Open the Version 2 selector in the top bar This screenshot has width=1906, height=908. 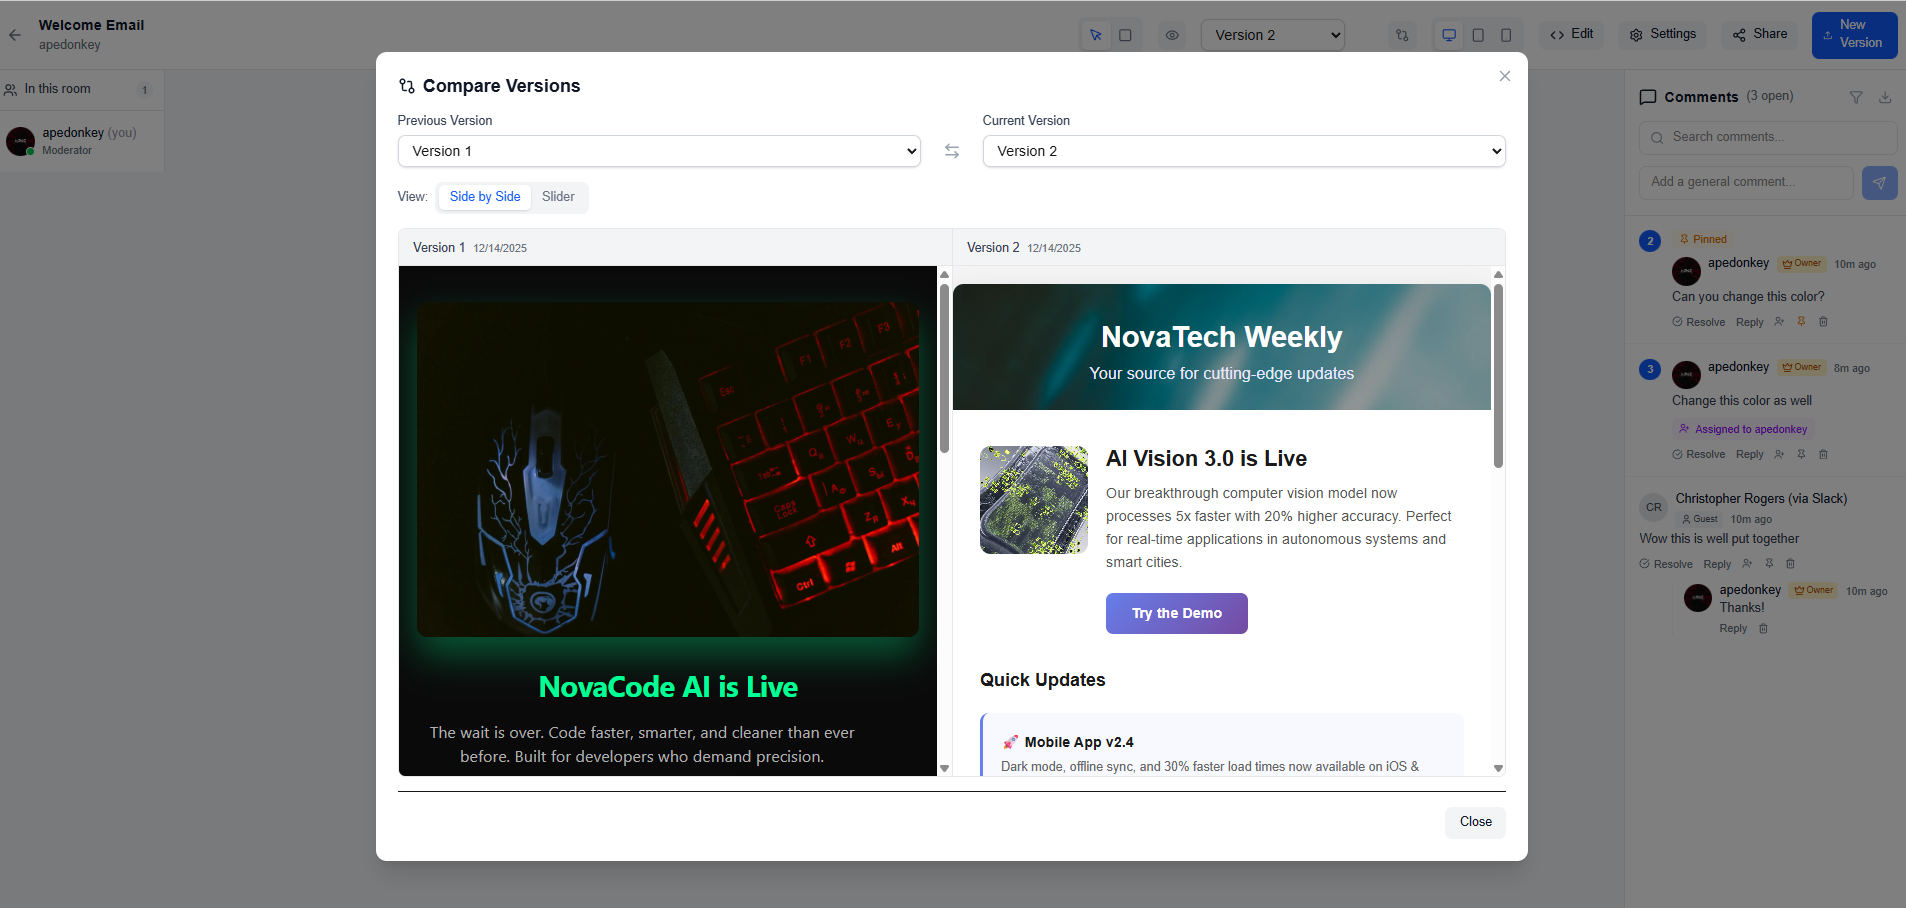click(1272, 34)
